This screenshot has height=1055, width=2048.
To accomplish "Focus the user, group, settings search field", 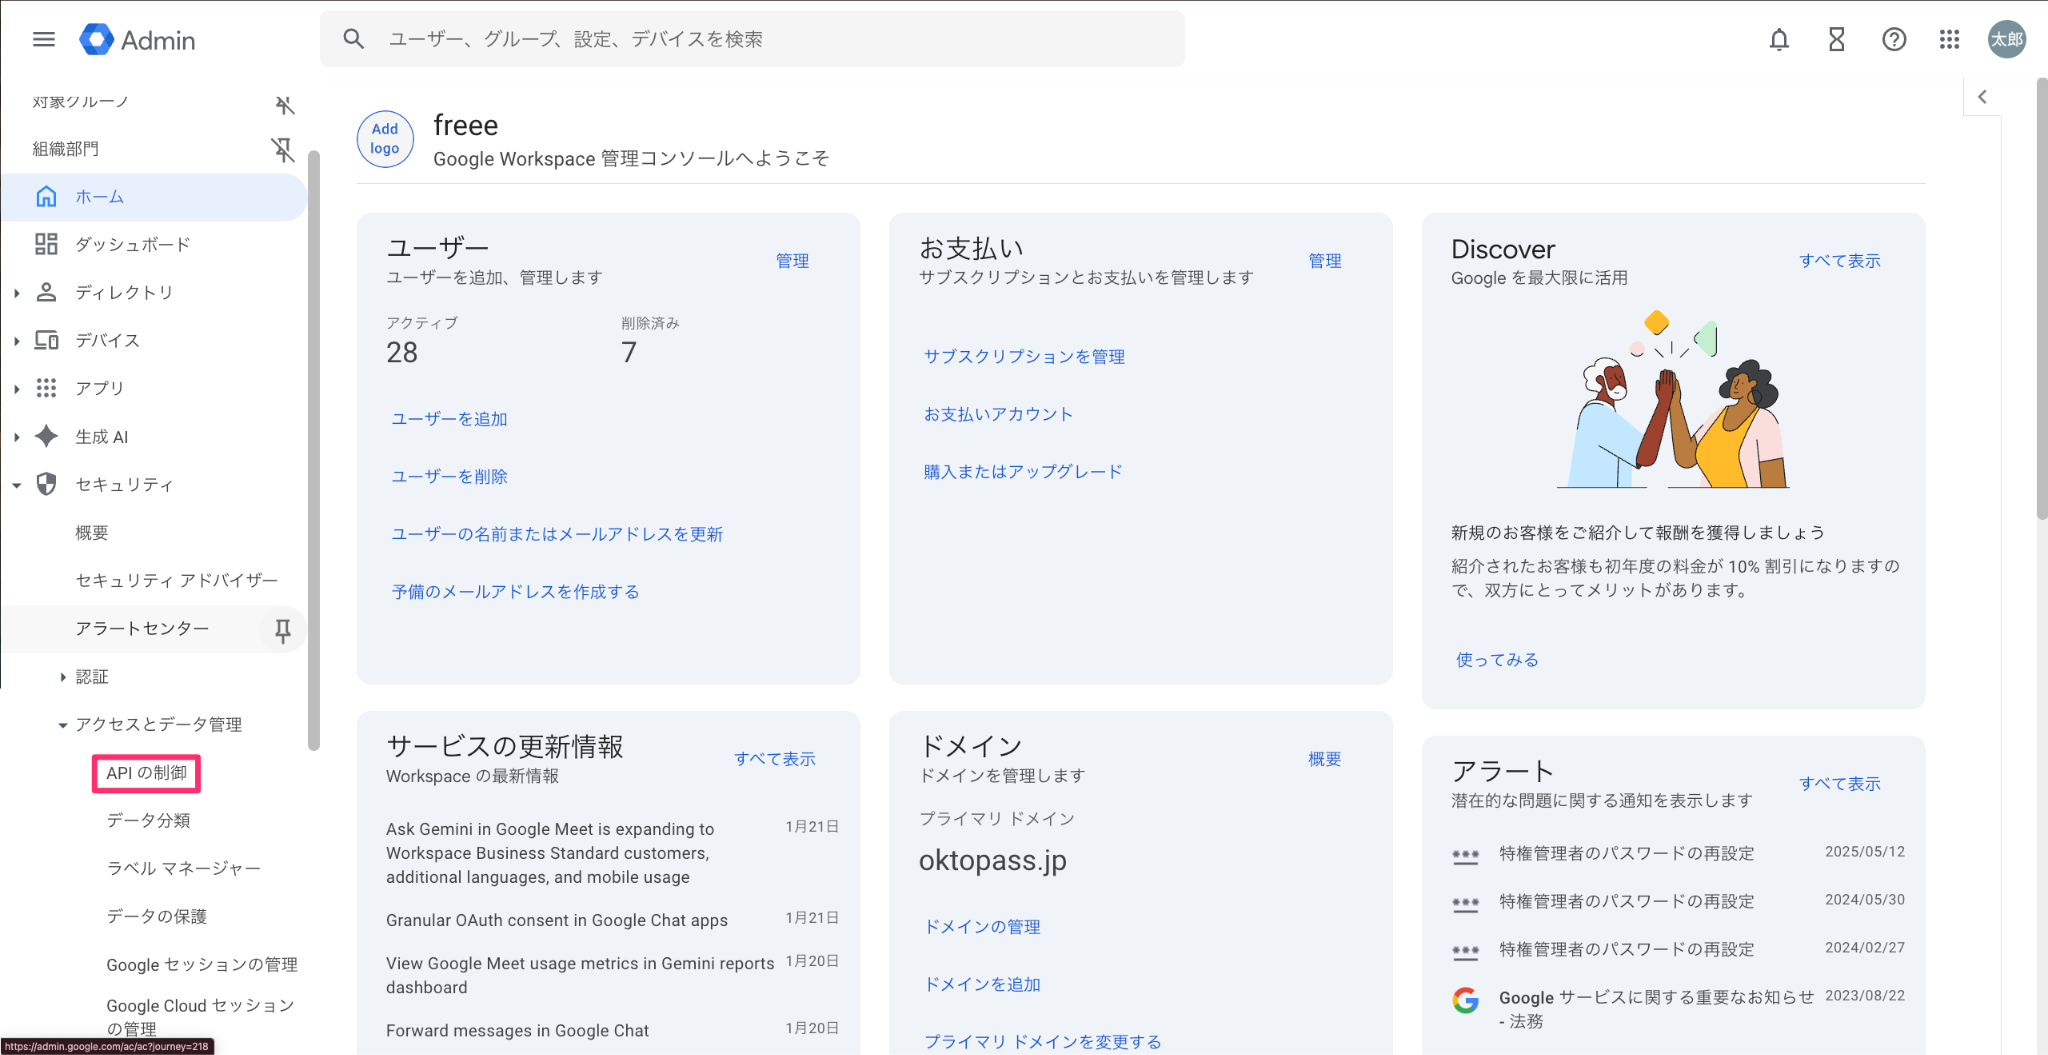I will [x=752, y=39].
